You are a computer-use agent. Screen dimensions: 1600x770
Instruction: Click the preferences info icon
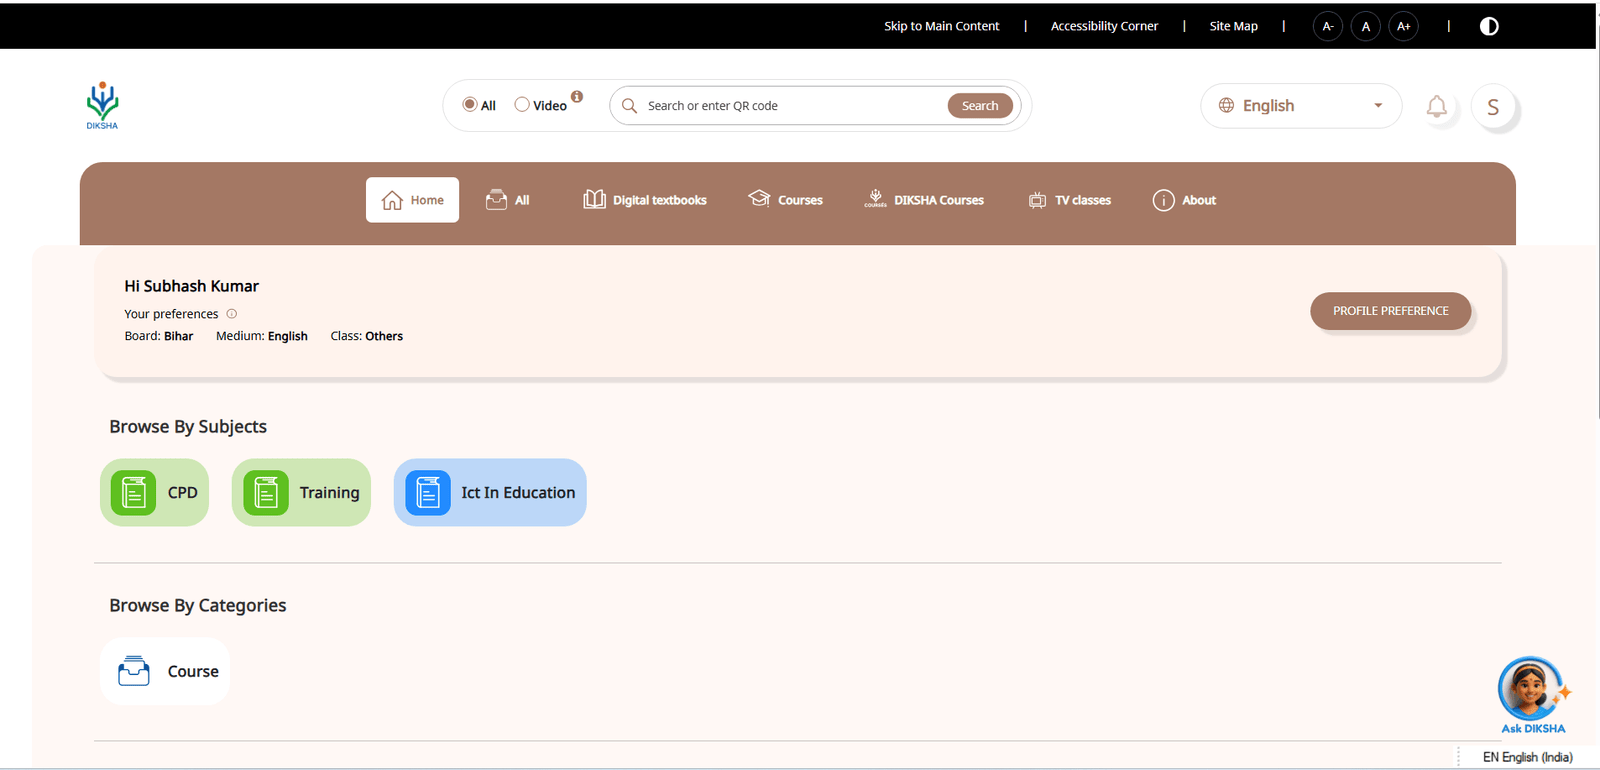(232, 314)
